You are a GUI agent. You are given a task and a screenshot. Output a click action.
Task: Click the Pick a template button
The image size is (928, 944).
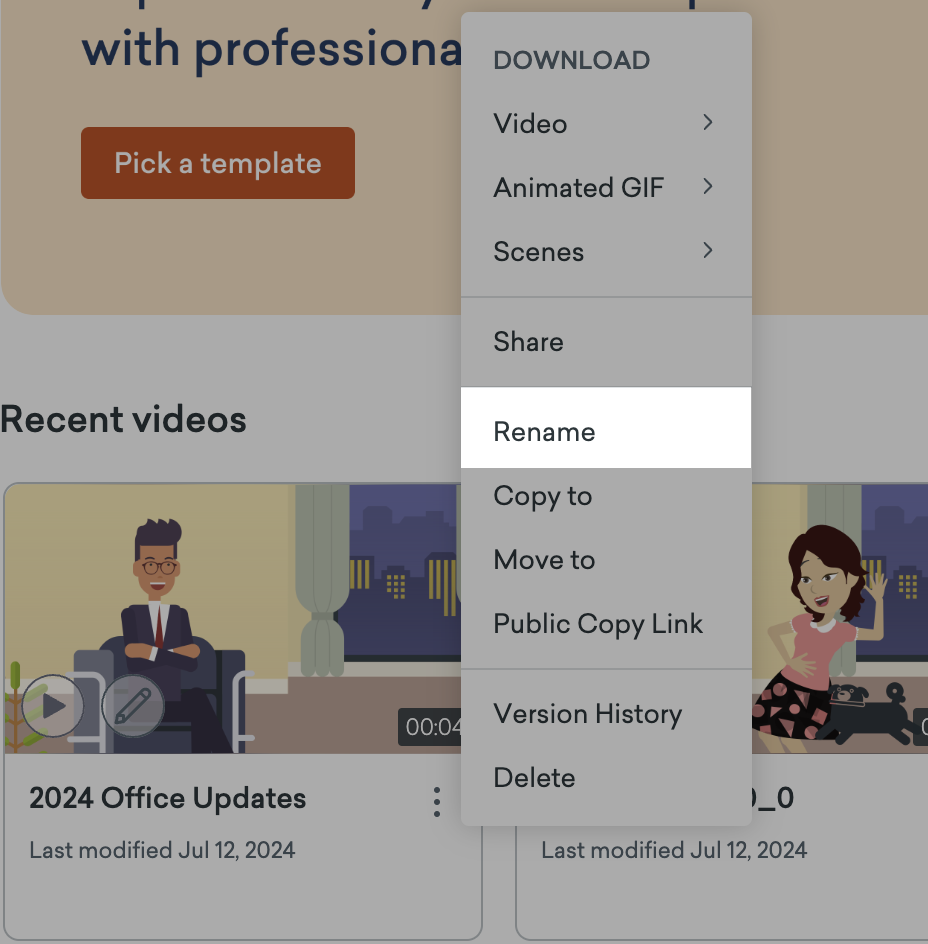click(218, 163)
